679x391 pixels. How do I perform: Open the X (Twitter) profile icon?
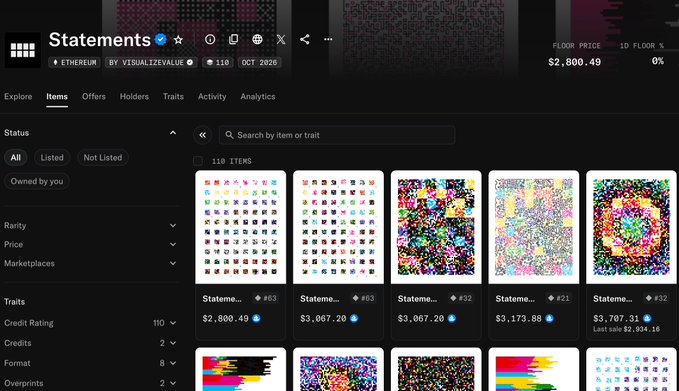tap(281, 39)
